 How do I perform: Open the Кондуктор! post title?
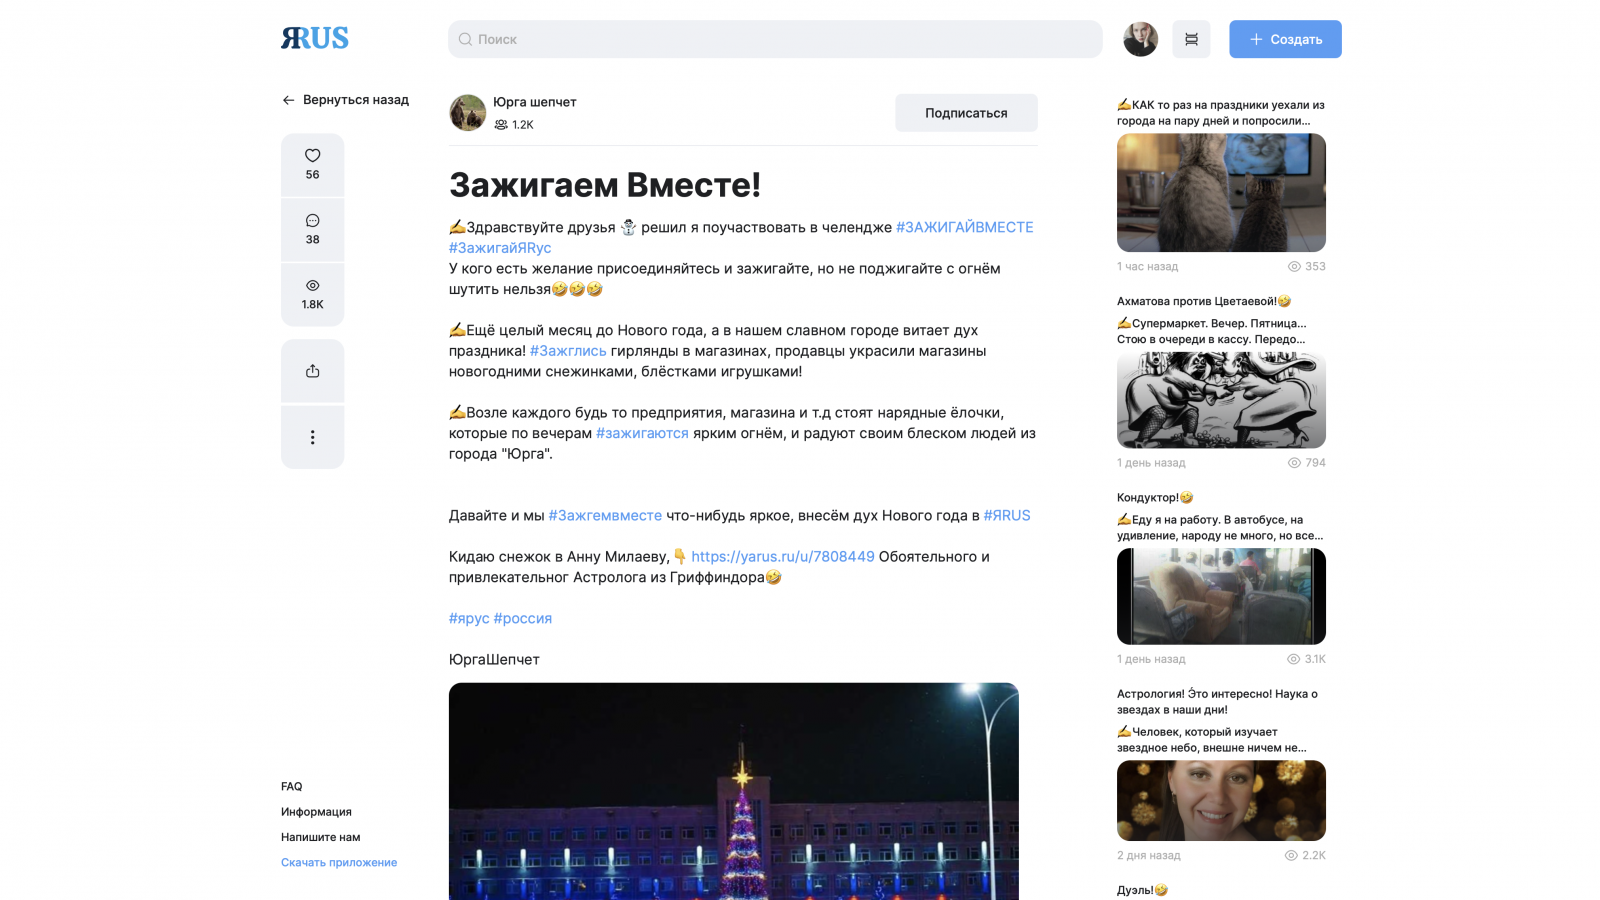(x=1155, y=497)
